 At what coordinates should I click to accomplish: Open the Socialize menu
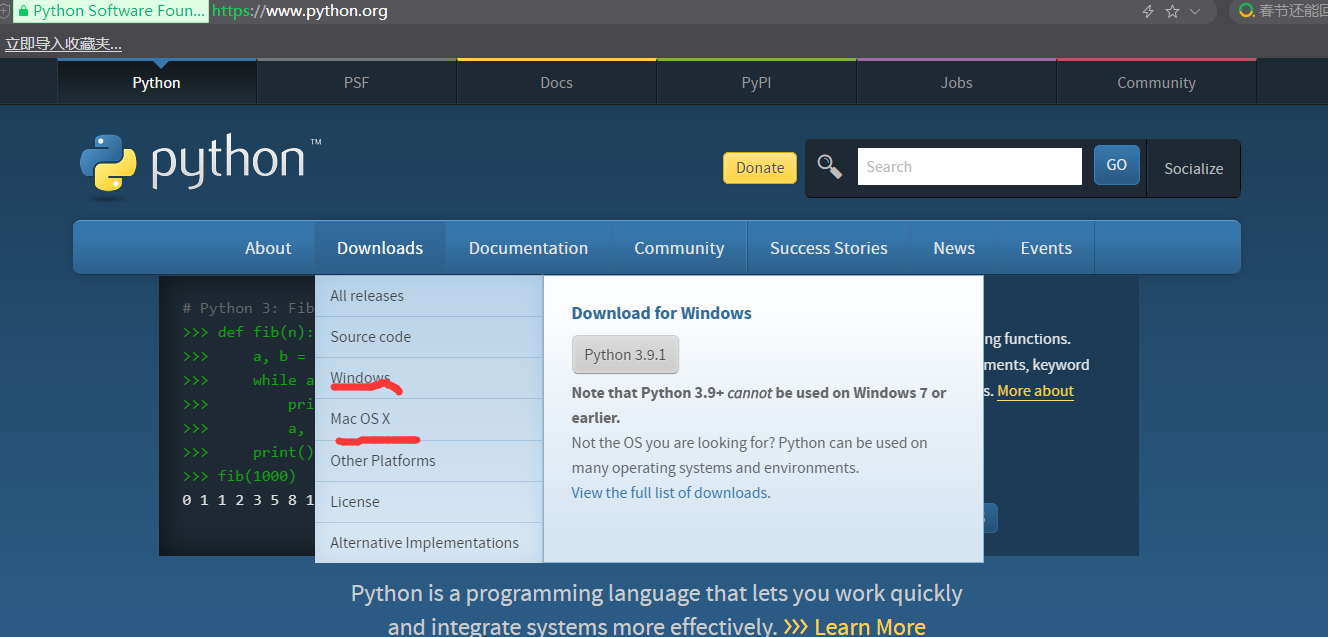[1194, 168]
